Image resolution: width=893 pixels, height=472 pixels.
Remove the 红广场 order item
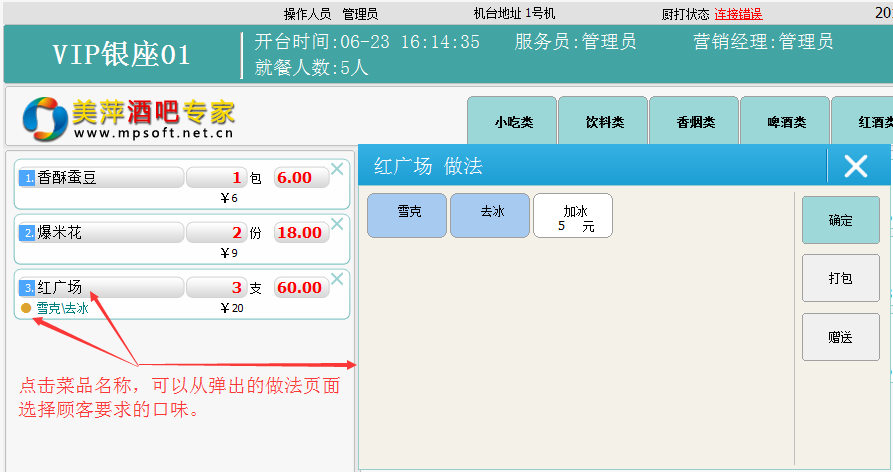(337, 279)
